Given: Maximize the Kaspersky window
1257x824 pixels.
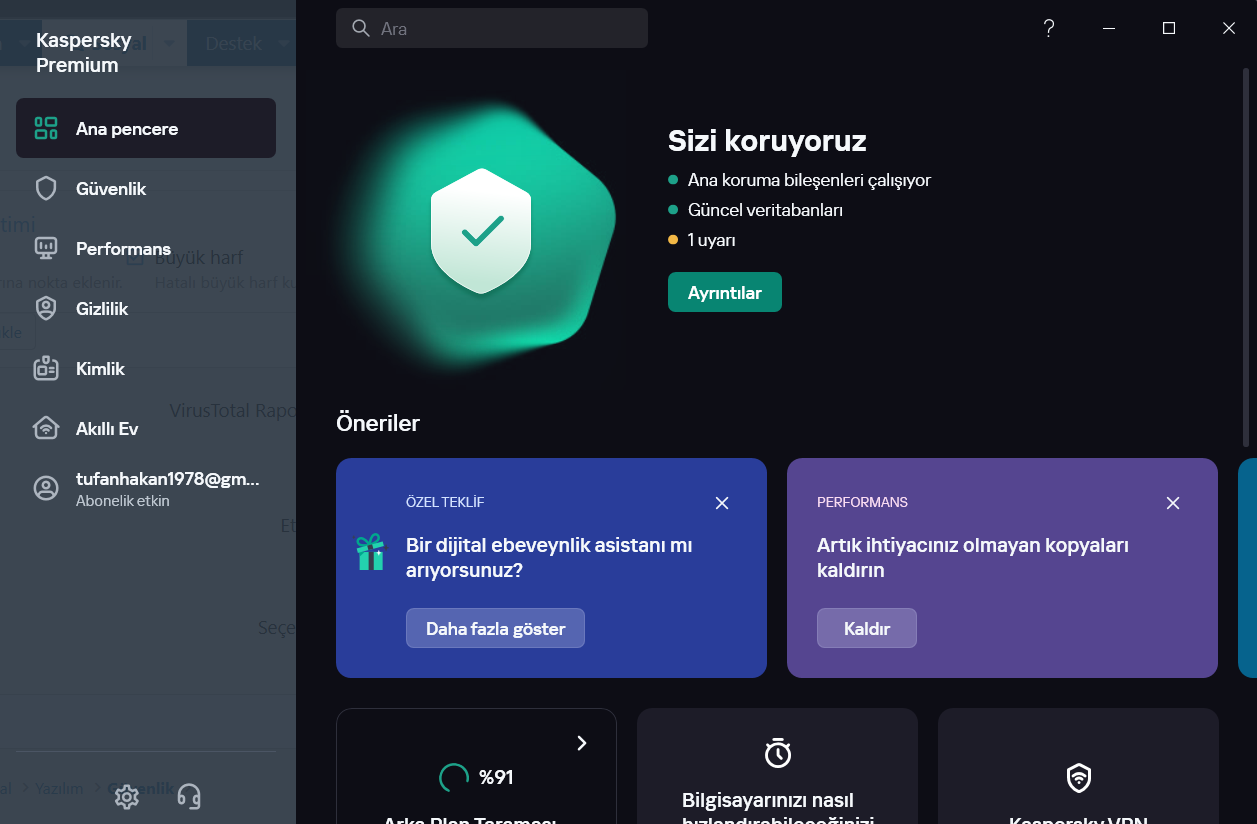Looking at the screenshot, I should [1169, 28].
